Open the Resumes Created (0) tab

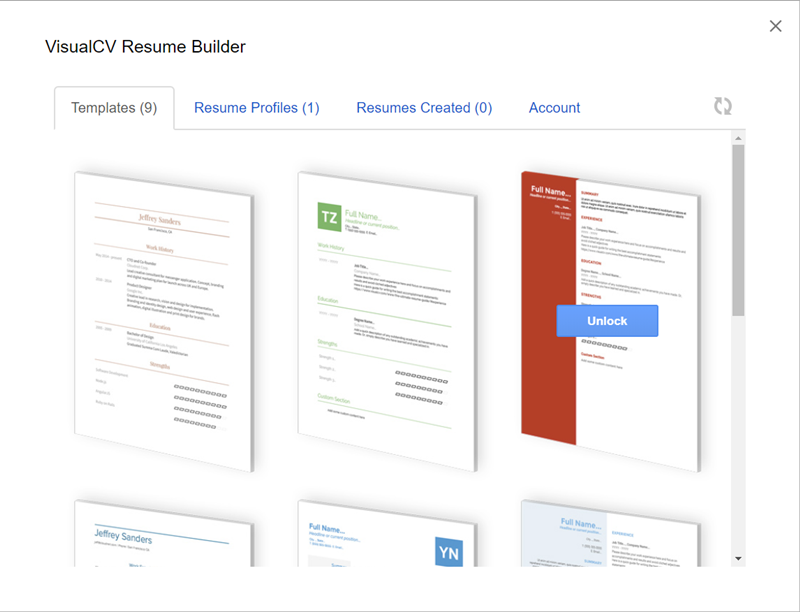pos(424,108)
